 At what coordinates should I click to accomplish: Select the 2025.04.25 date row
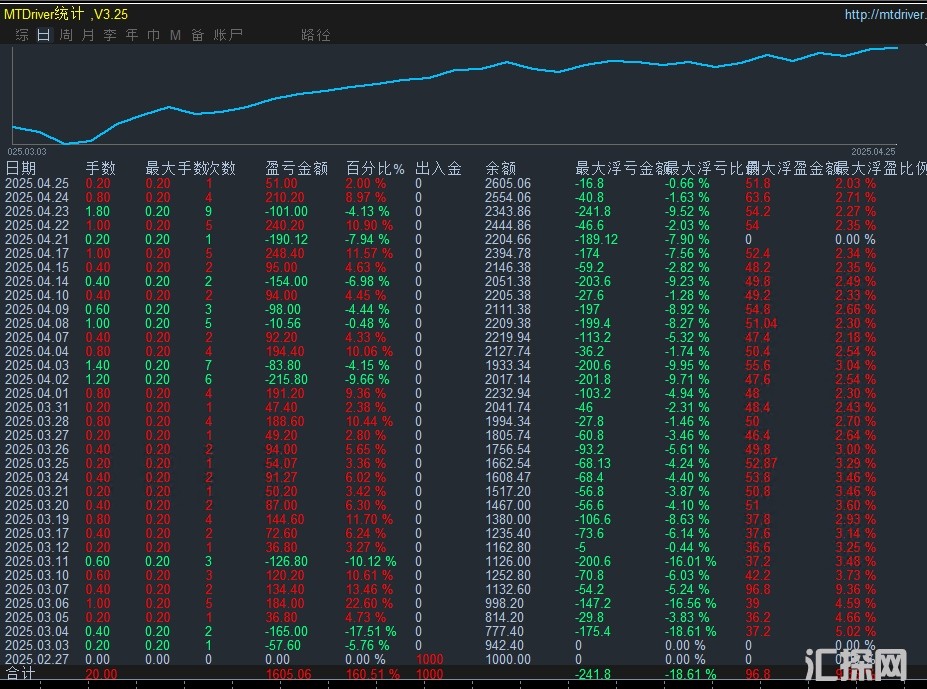click(x=37, y=184)
